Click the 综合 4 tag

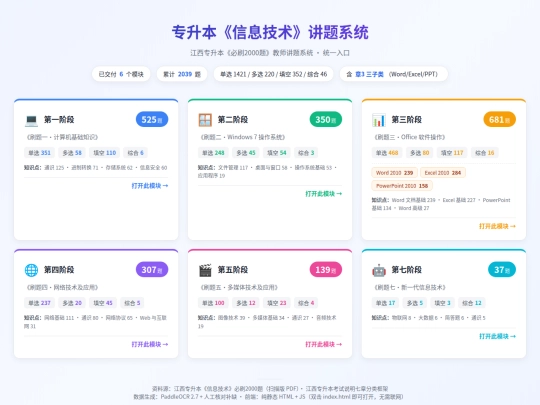306,303
